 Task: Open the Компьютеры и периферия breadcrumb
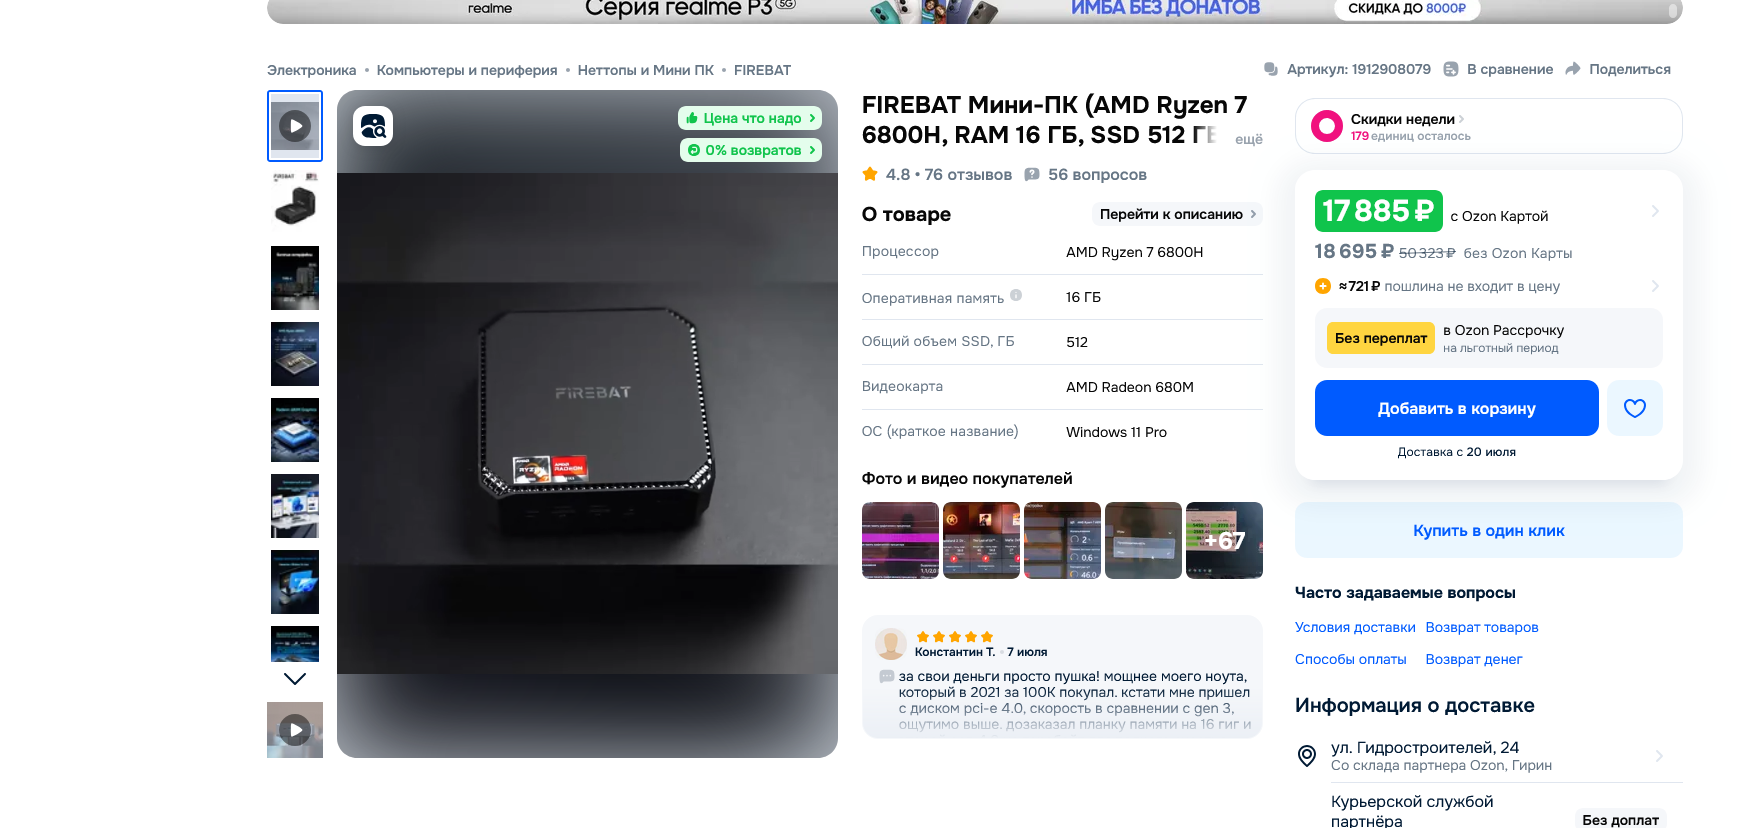point(467,70)
